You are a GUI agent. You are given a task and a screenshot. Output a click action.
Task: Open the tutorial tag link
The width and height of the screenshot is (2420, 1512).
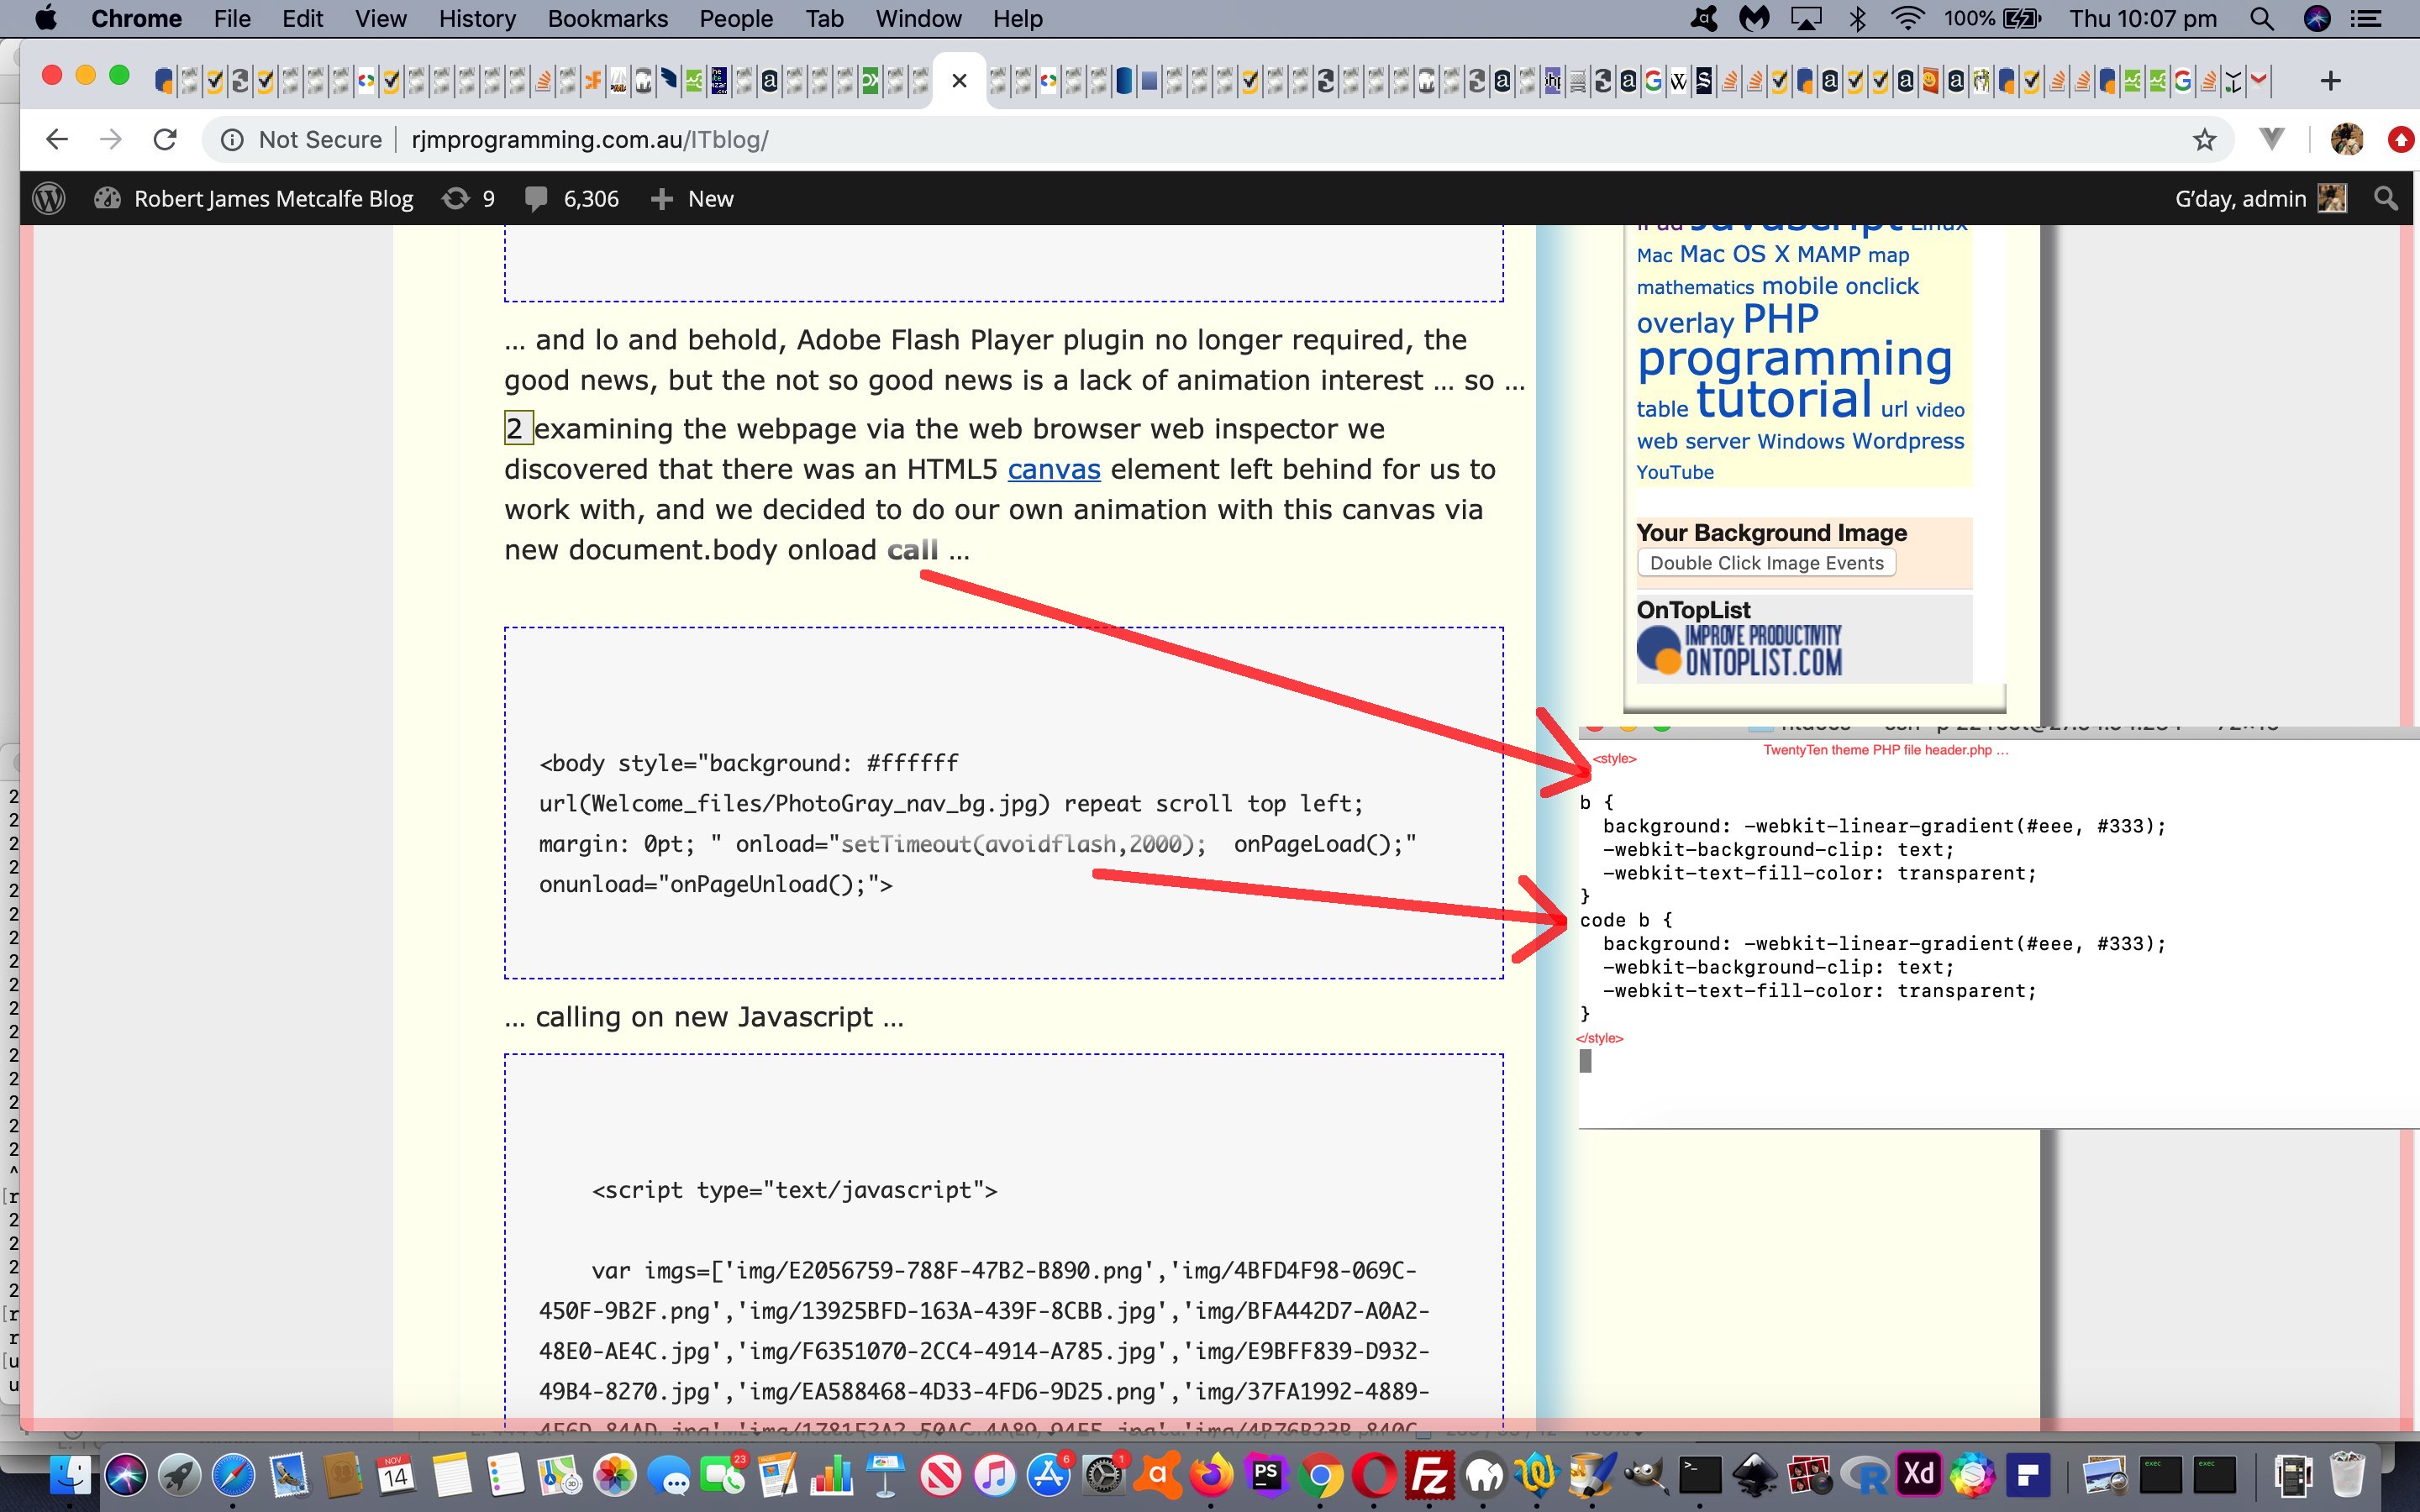coord(1784,400)
